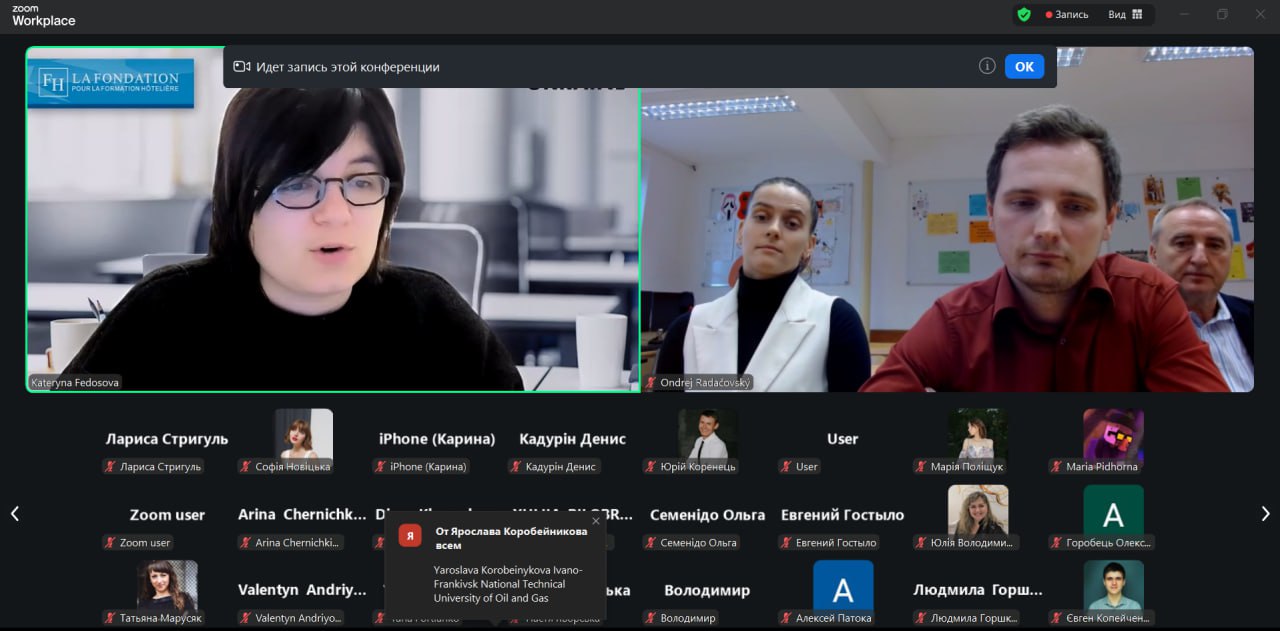
Task: Go to next participants page arrow
Action: 1265,514
